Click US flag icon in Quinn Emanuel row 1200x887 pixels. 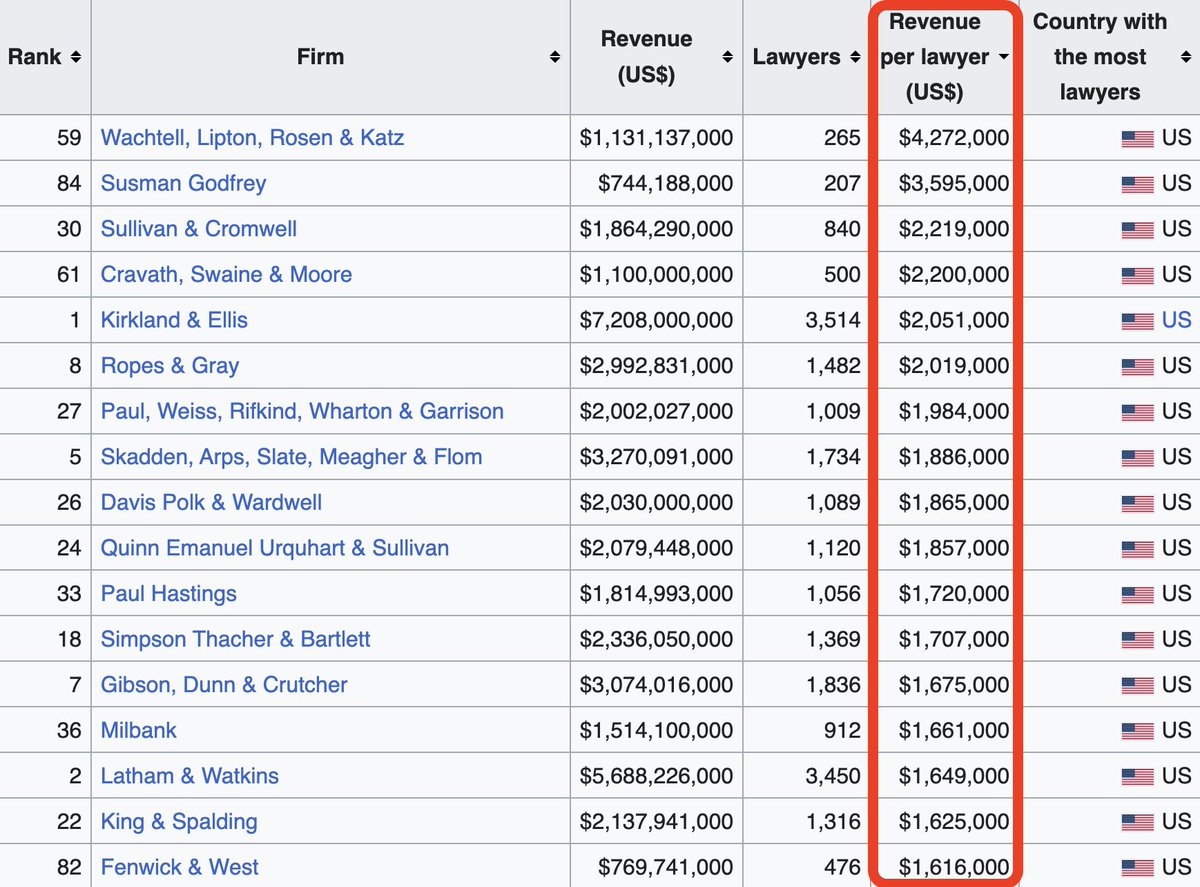tap(1138, 549)
